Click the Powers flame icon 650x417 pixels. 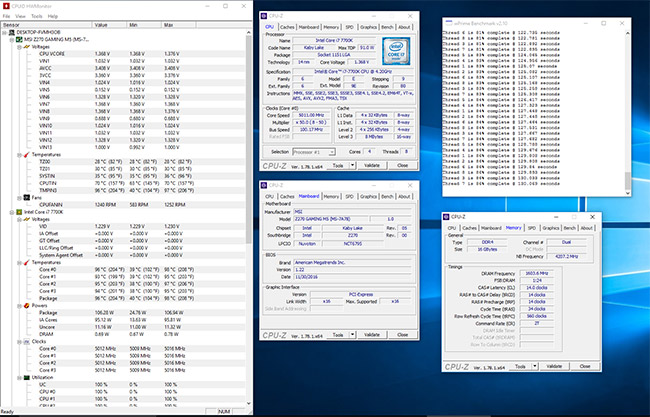coord(27,305)
